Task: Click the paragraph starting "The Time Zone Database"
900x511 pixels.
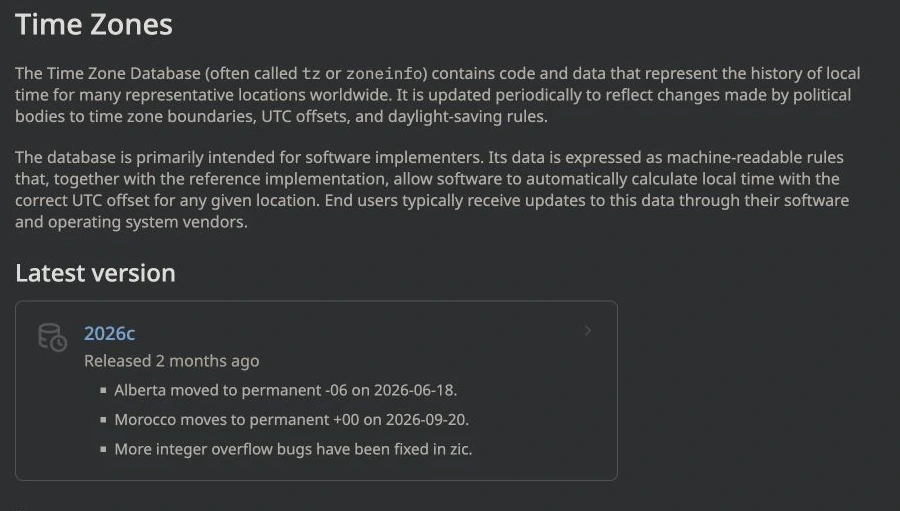Action: 437,95
